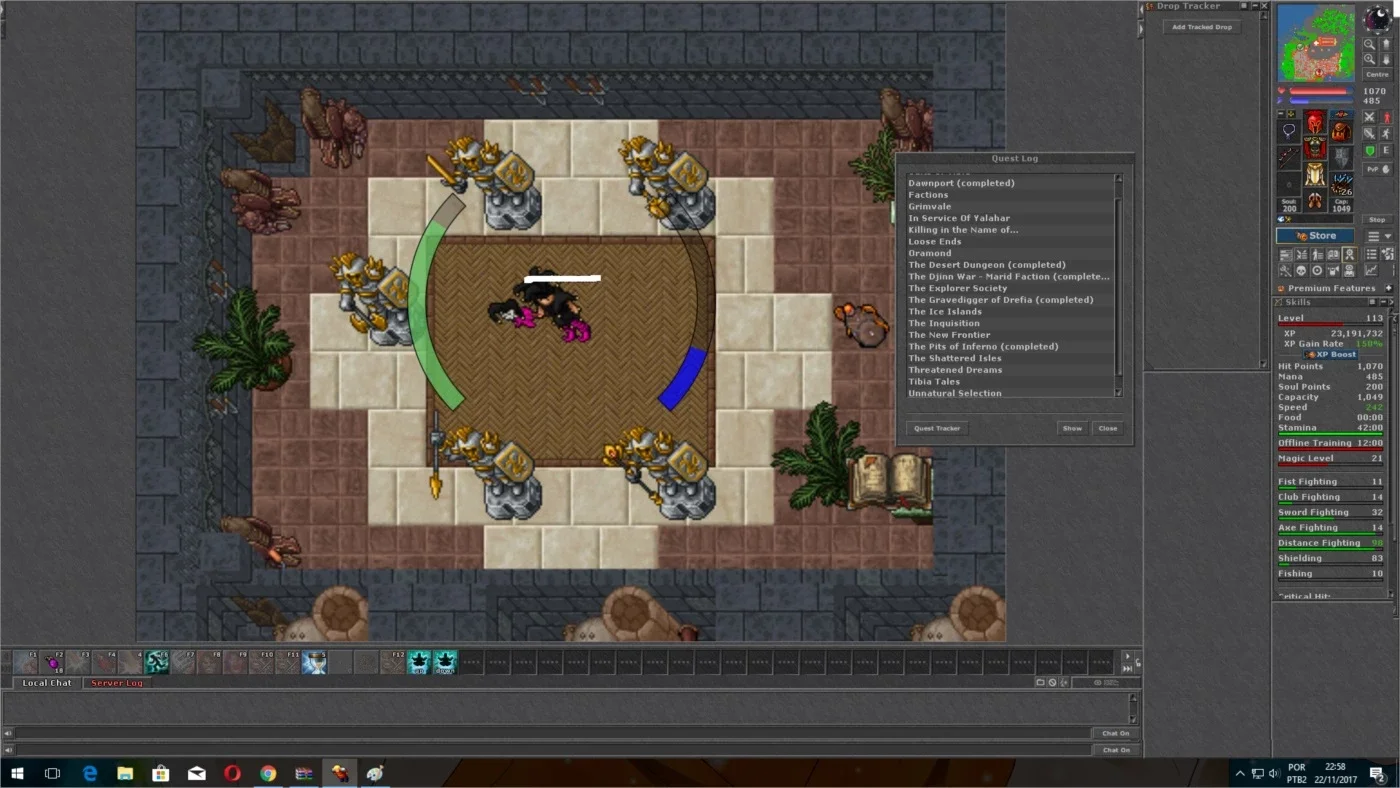Move minimap one floor up

(1387, 44)
